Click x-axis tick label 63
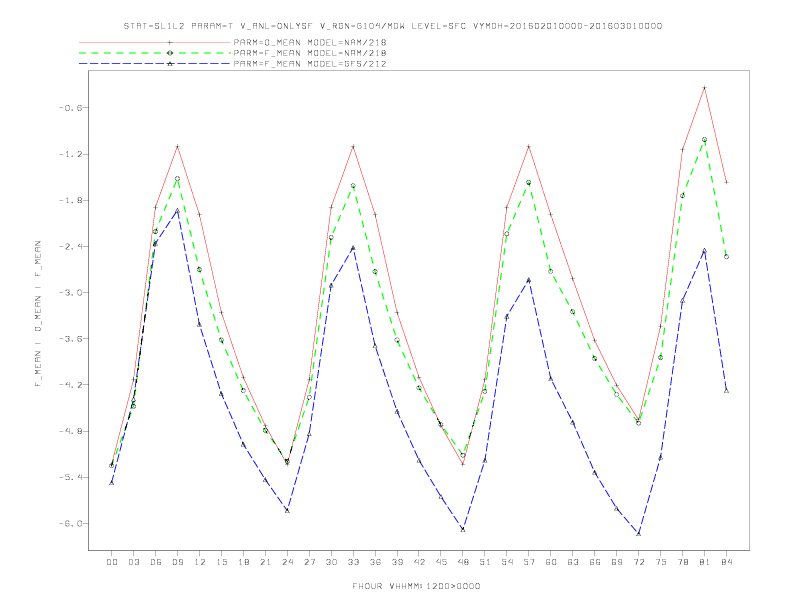Image resolution: width=792 pixels, height=612 pixels. [573, 562]
